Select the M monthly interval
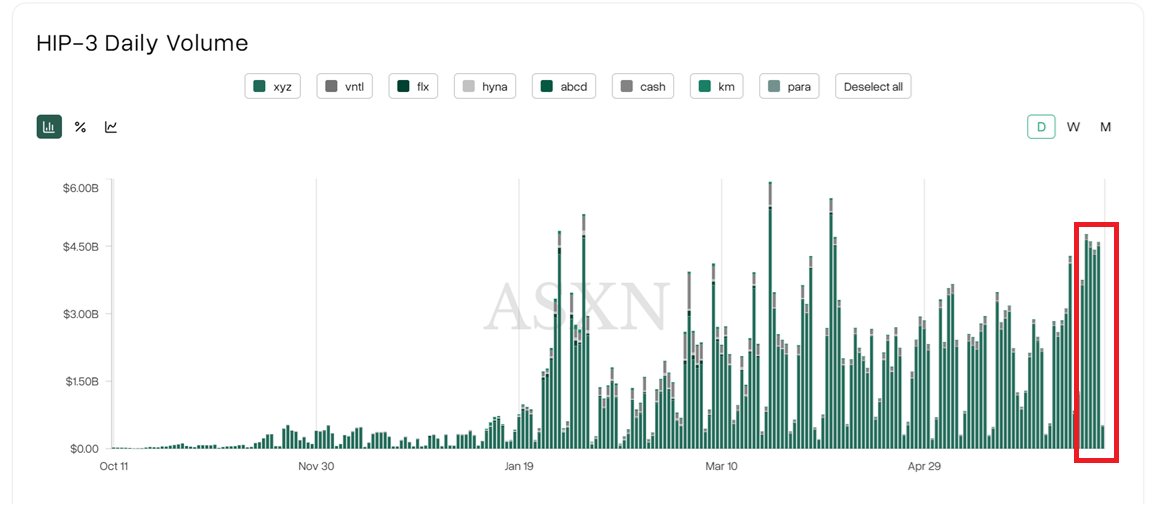Screen dimensions: 1153x530 (1105, 127)
